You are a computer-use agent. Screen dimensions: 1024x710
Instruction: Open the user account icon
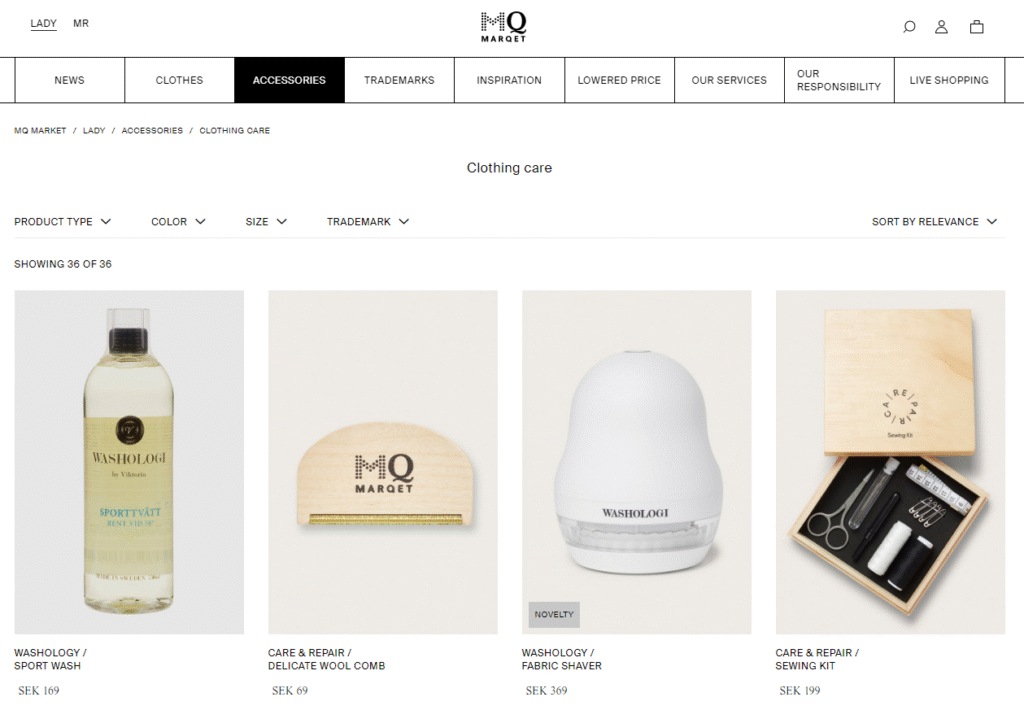[941, 27]
